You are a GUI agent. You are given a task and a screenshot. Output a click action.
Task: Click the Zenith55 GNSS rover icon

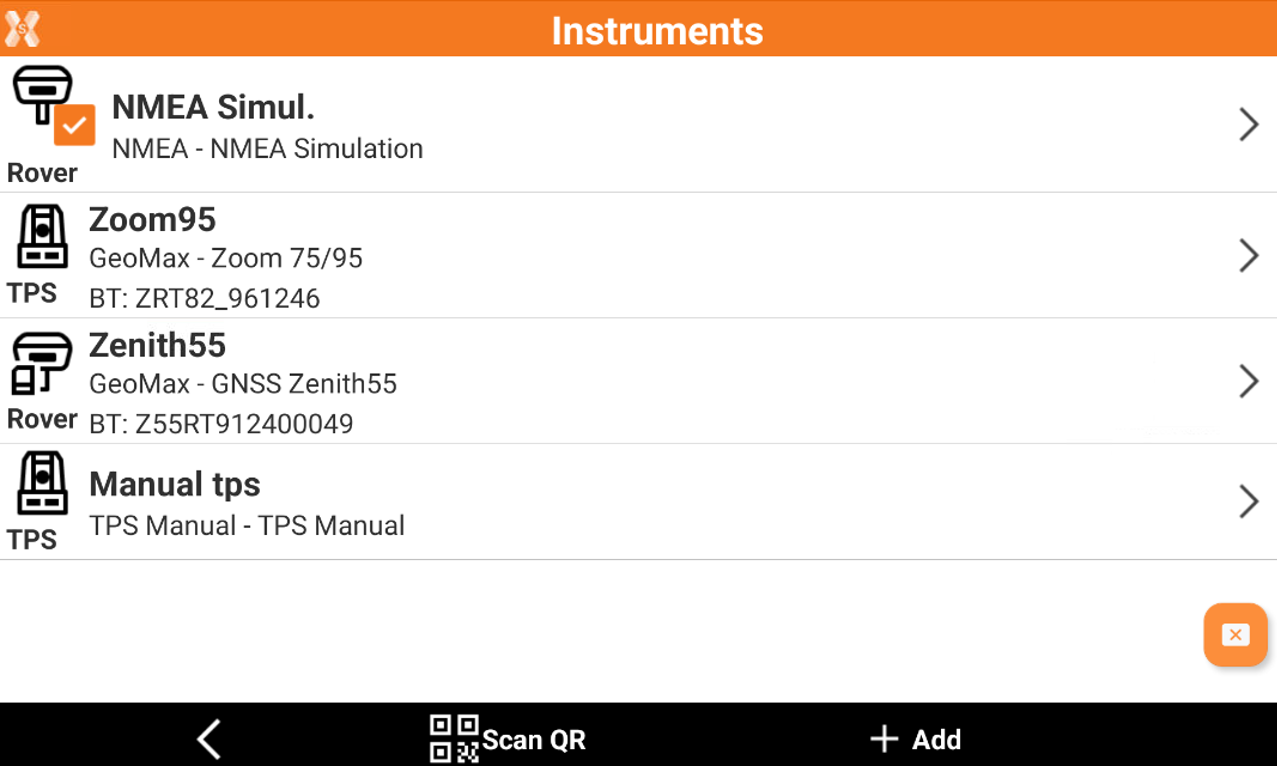(x=41, y=364)
